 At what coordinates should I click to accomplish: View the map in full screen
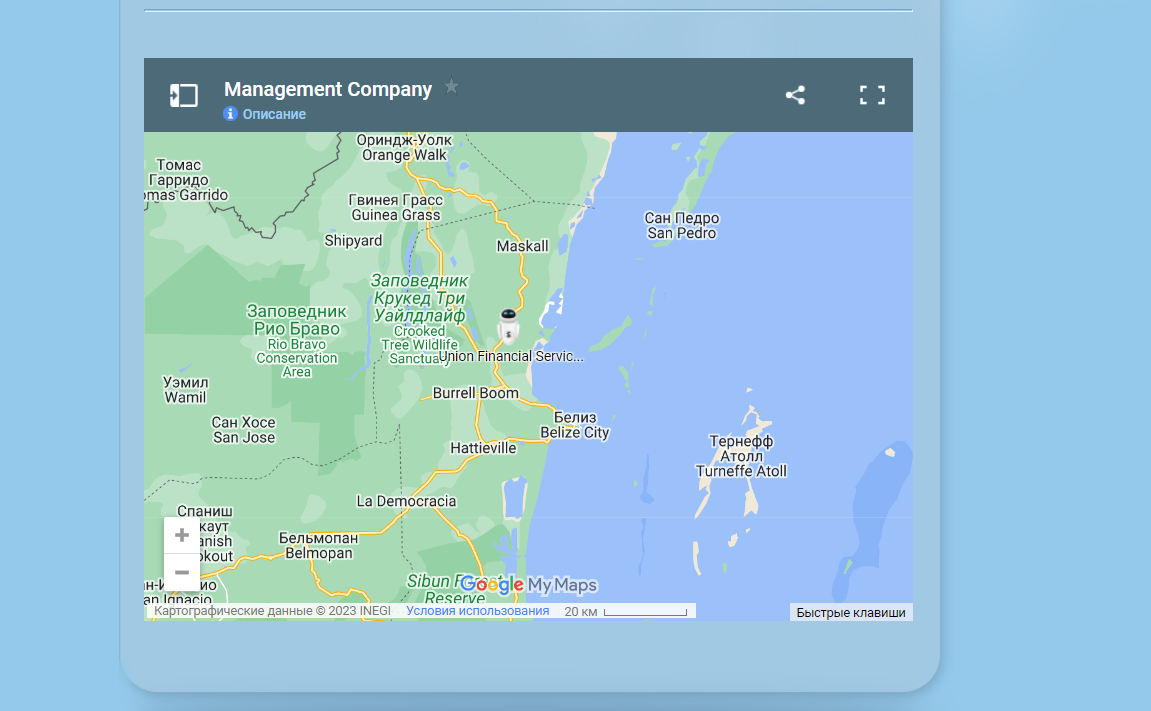872,95
